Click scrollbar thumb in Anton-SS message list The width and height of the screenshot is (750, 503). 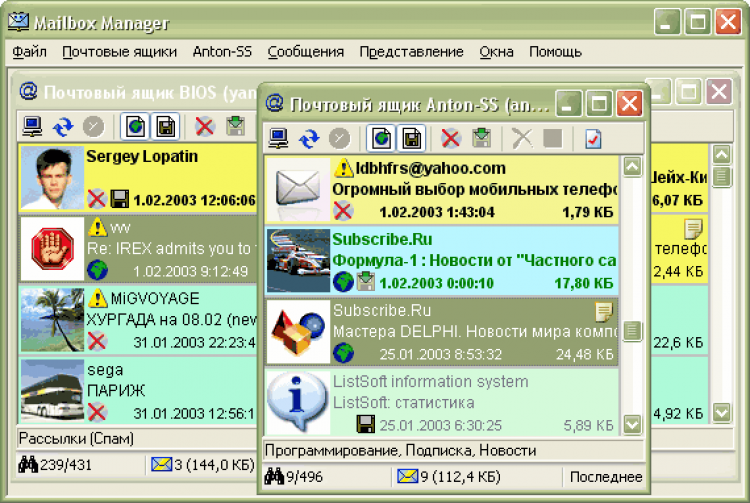click(x=632, y=330)
